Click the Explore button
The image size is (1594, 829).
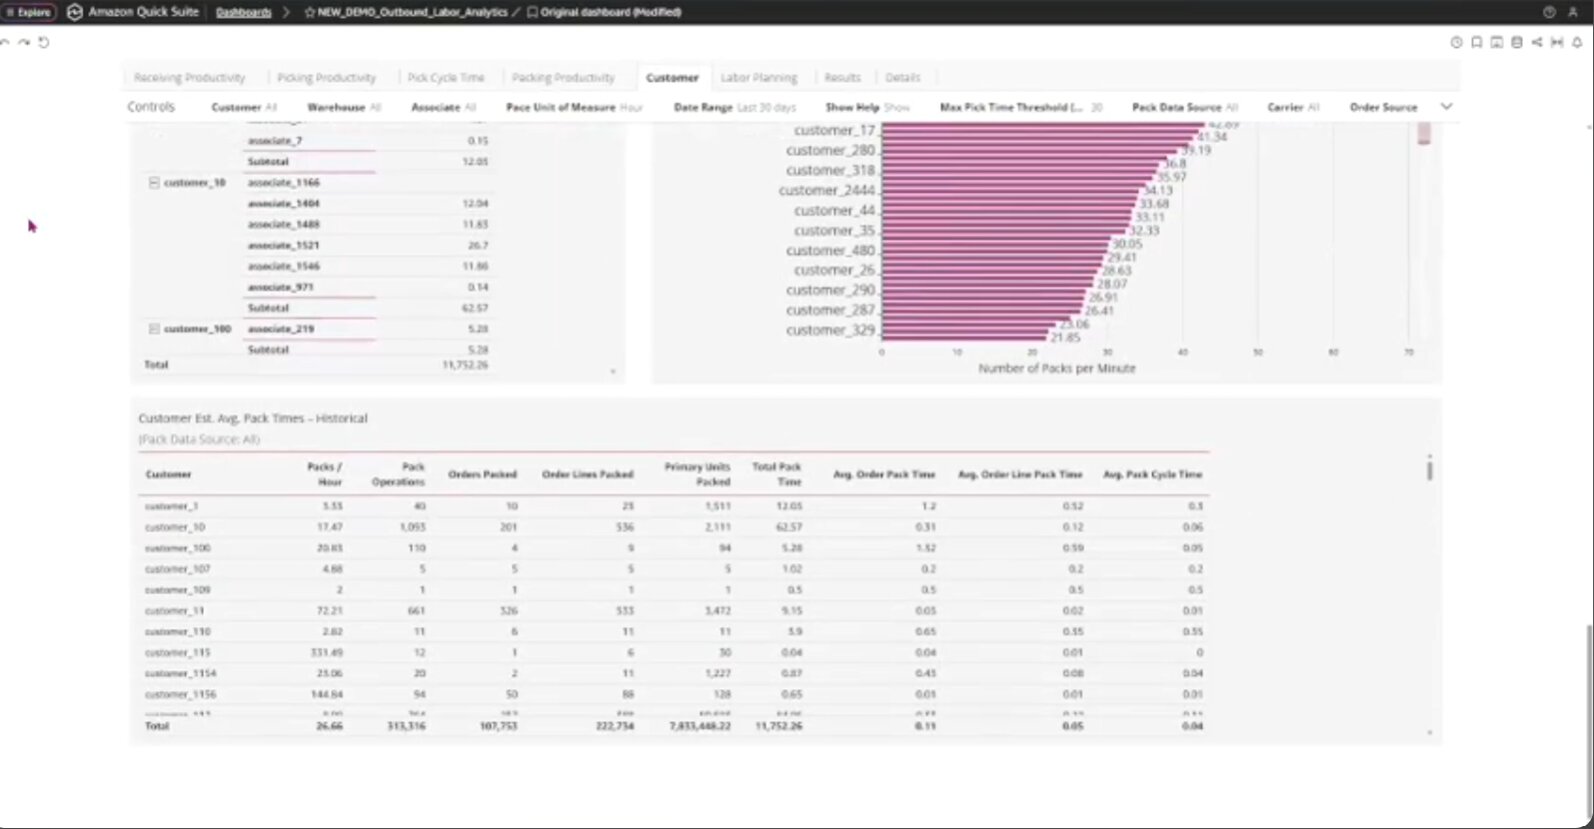click(28, 12)
